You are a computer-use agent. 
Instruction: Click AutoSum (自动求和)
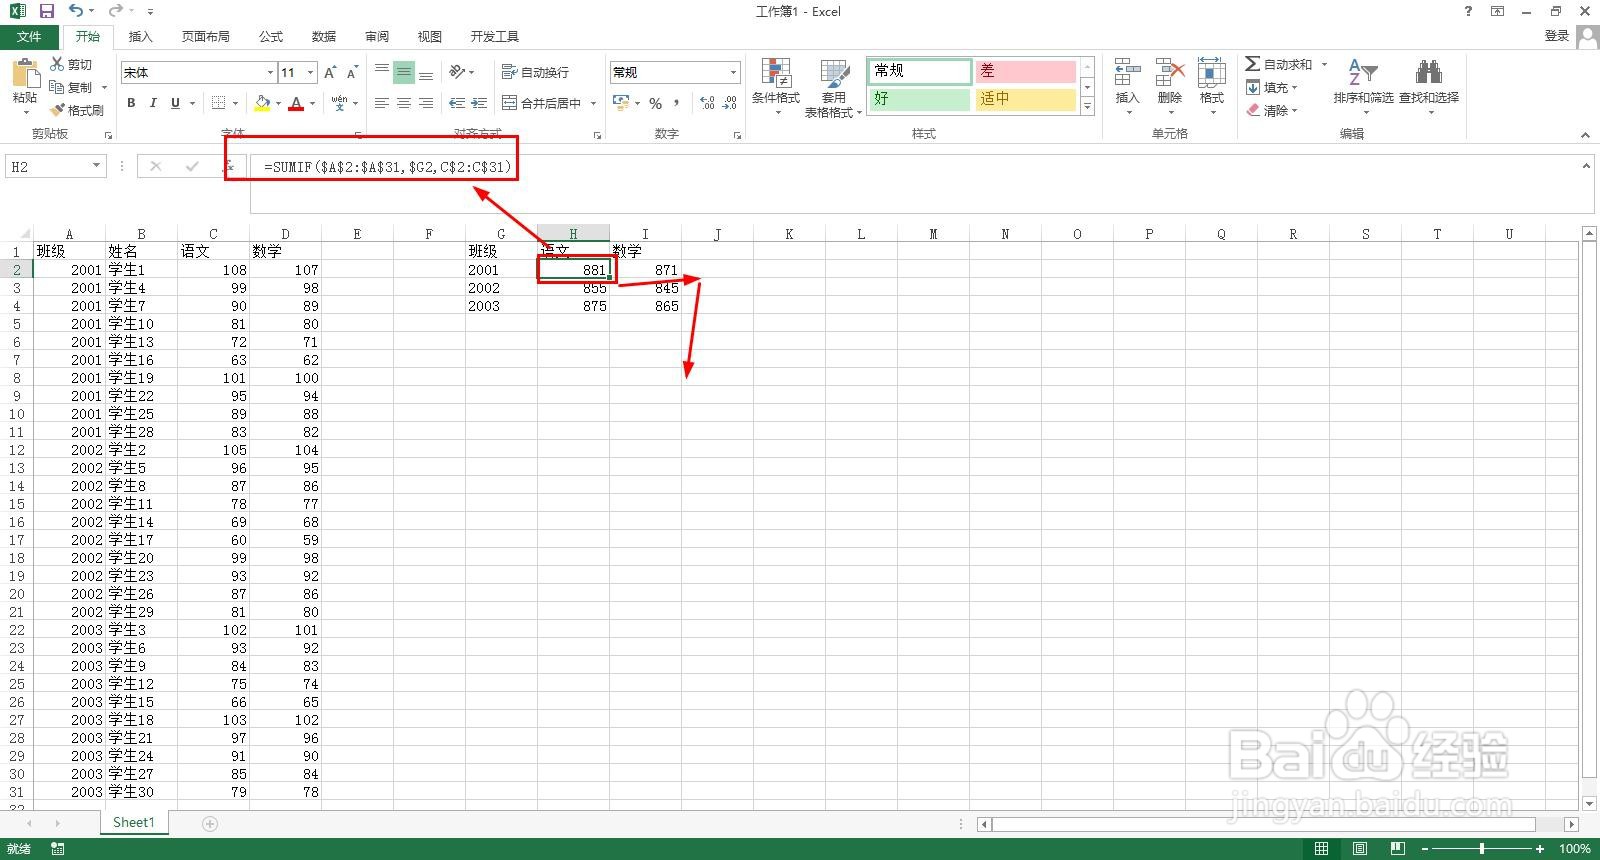coord(1279,64)
